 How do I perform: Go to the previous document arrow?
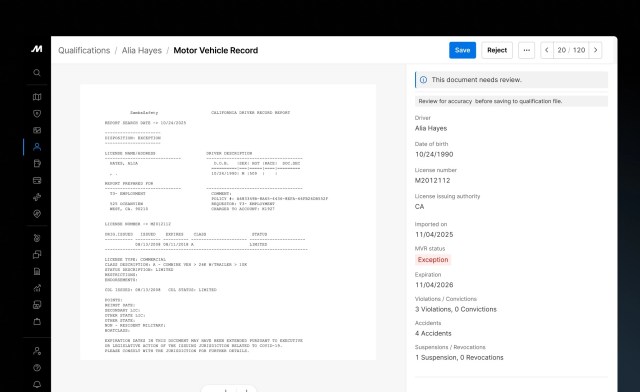(x=547, y=50)
